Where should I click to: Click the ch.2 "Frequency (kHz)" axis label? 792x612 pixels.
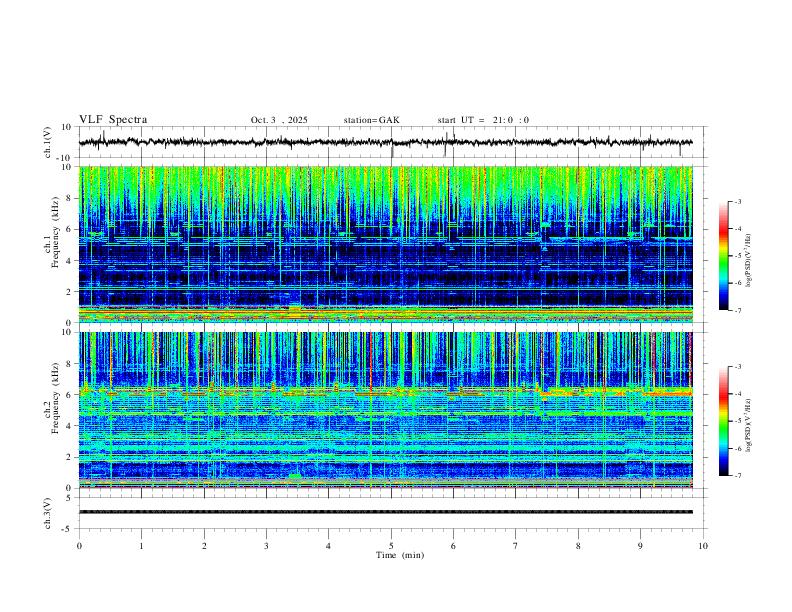[55, 398]
